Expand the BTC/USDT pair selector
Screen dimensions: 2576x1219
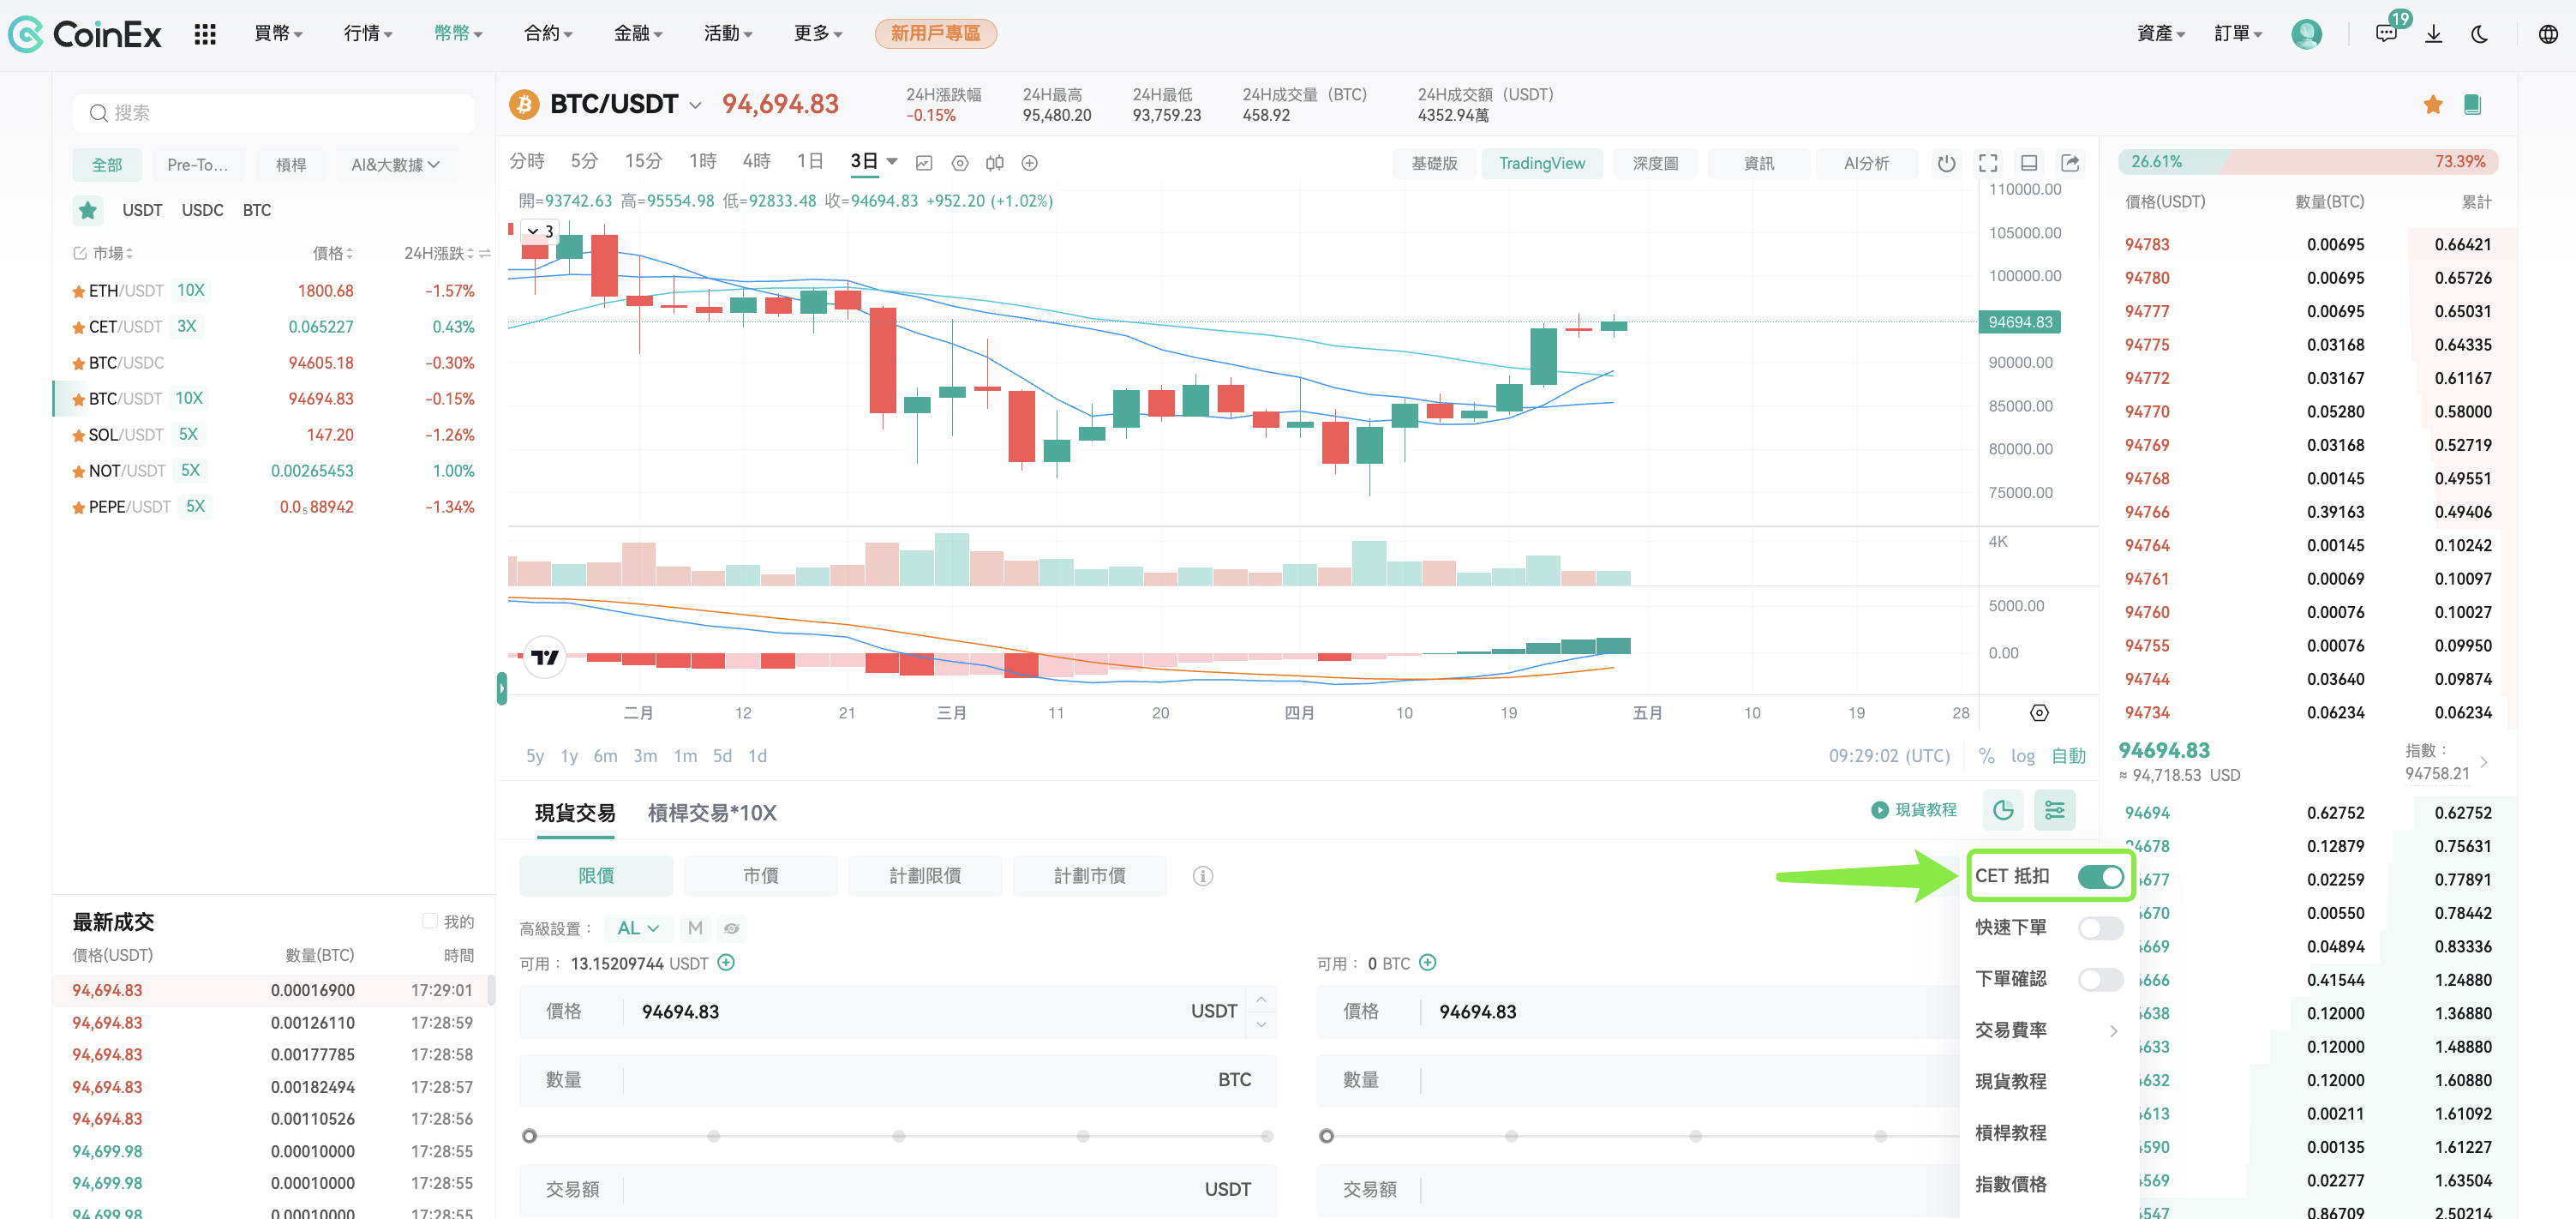(696, 105)
